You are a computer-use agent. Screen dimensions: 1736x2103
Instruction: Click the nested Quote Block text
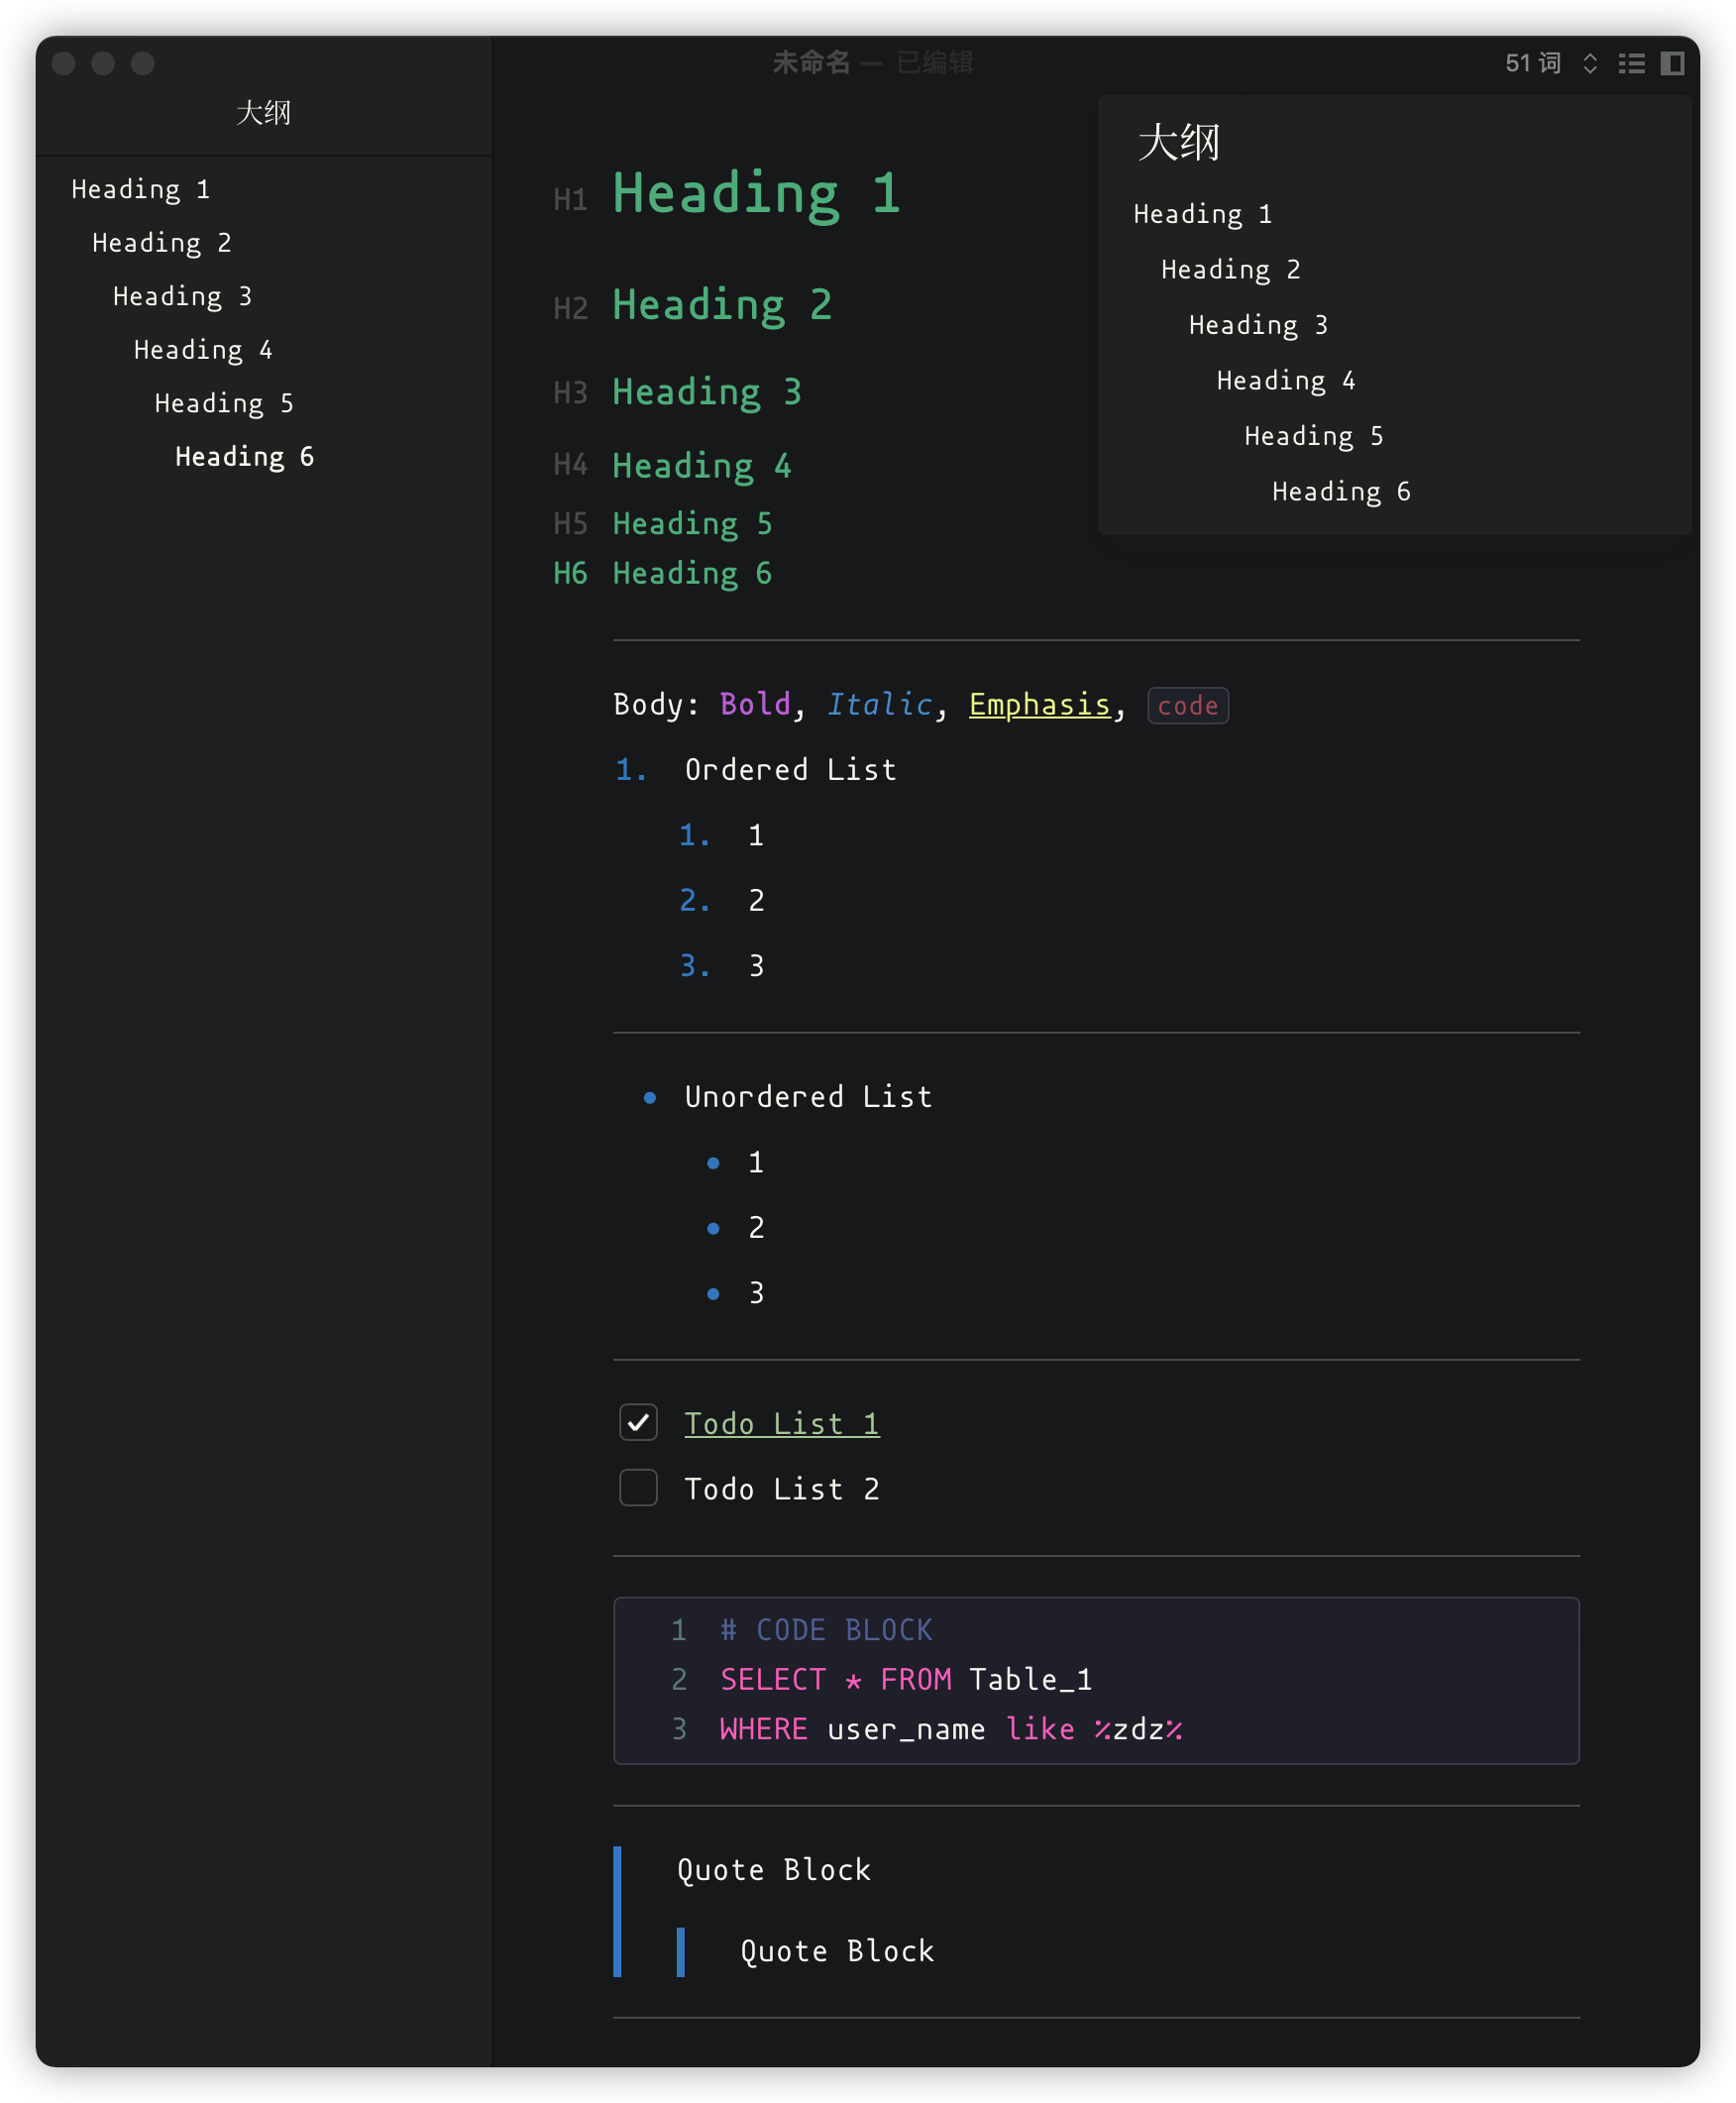click(838, 1952)
